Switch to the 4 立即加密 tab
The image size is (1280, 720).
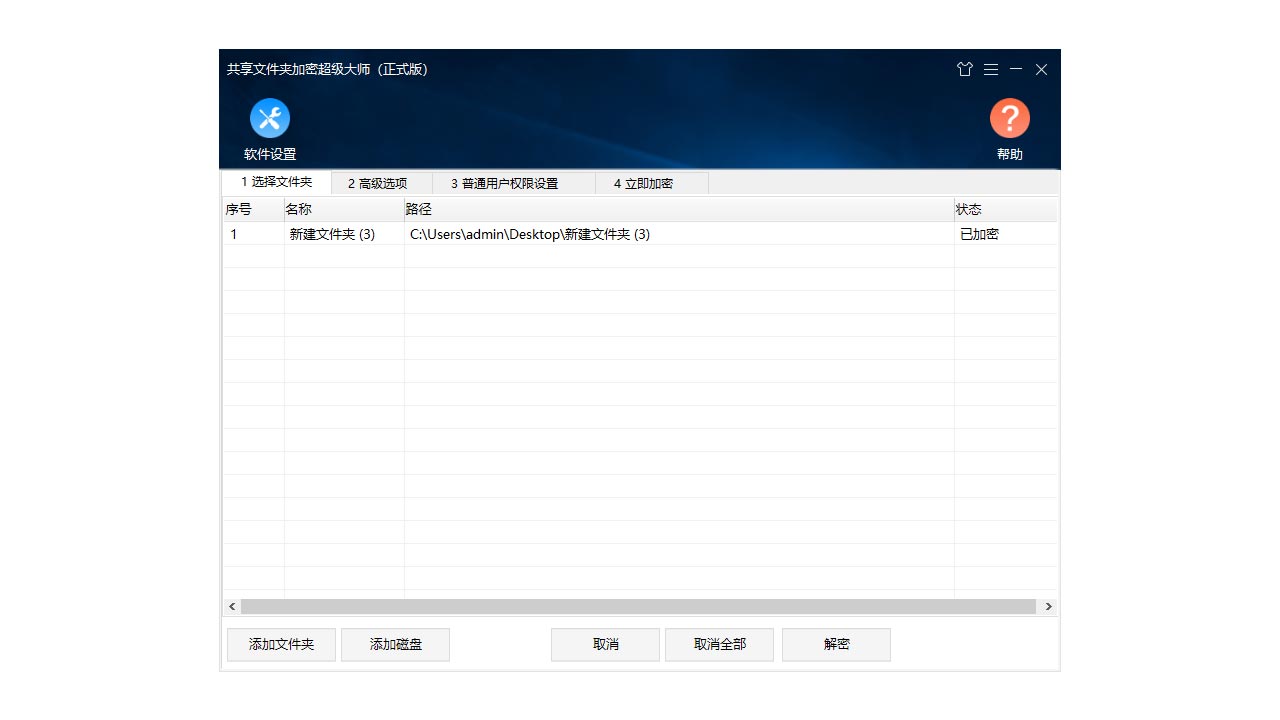644,183
